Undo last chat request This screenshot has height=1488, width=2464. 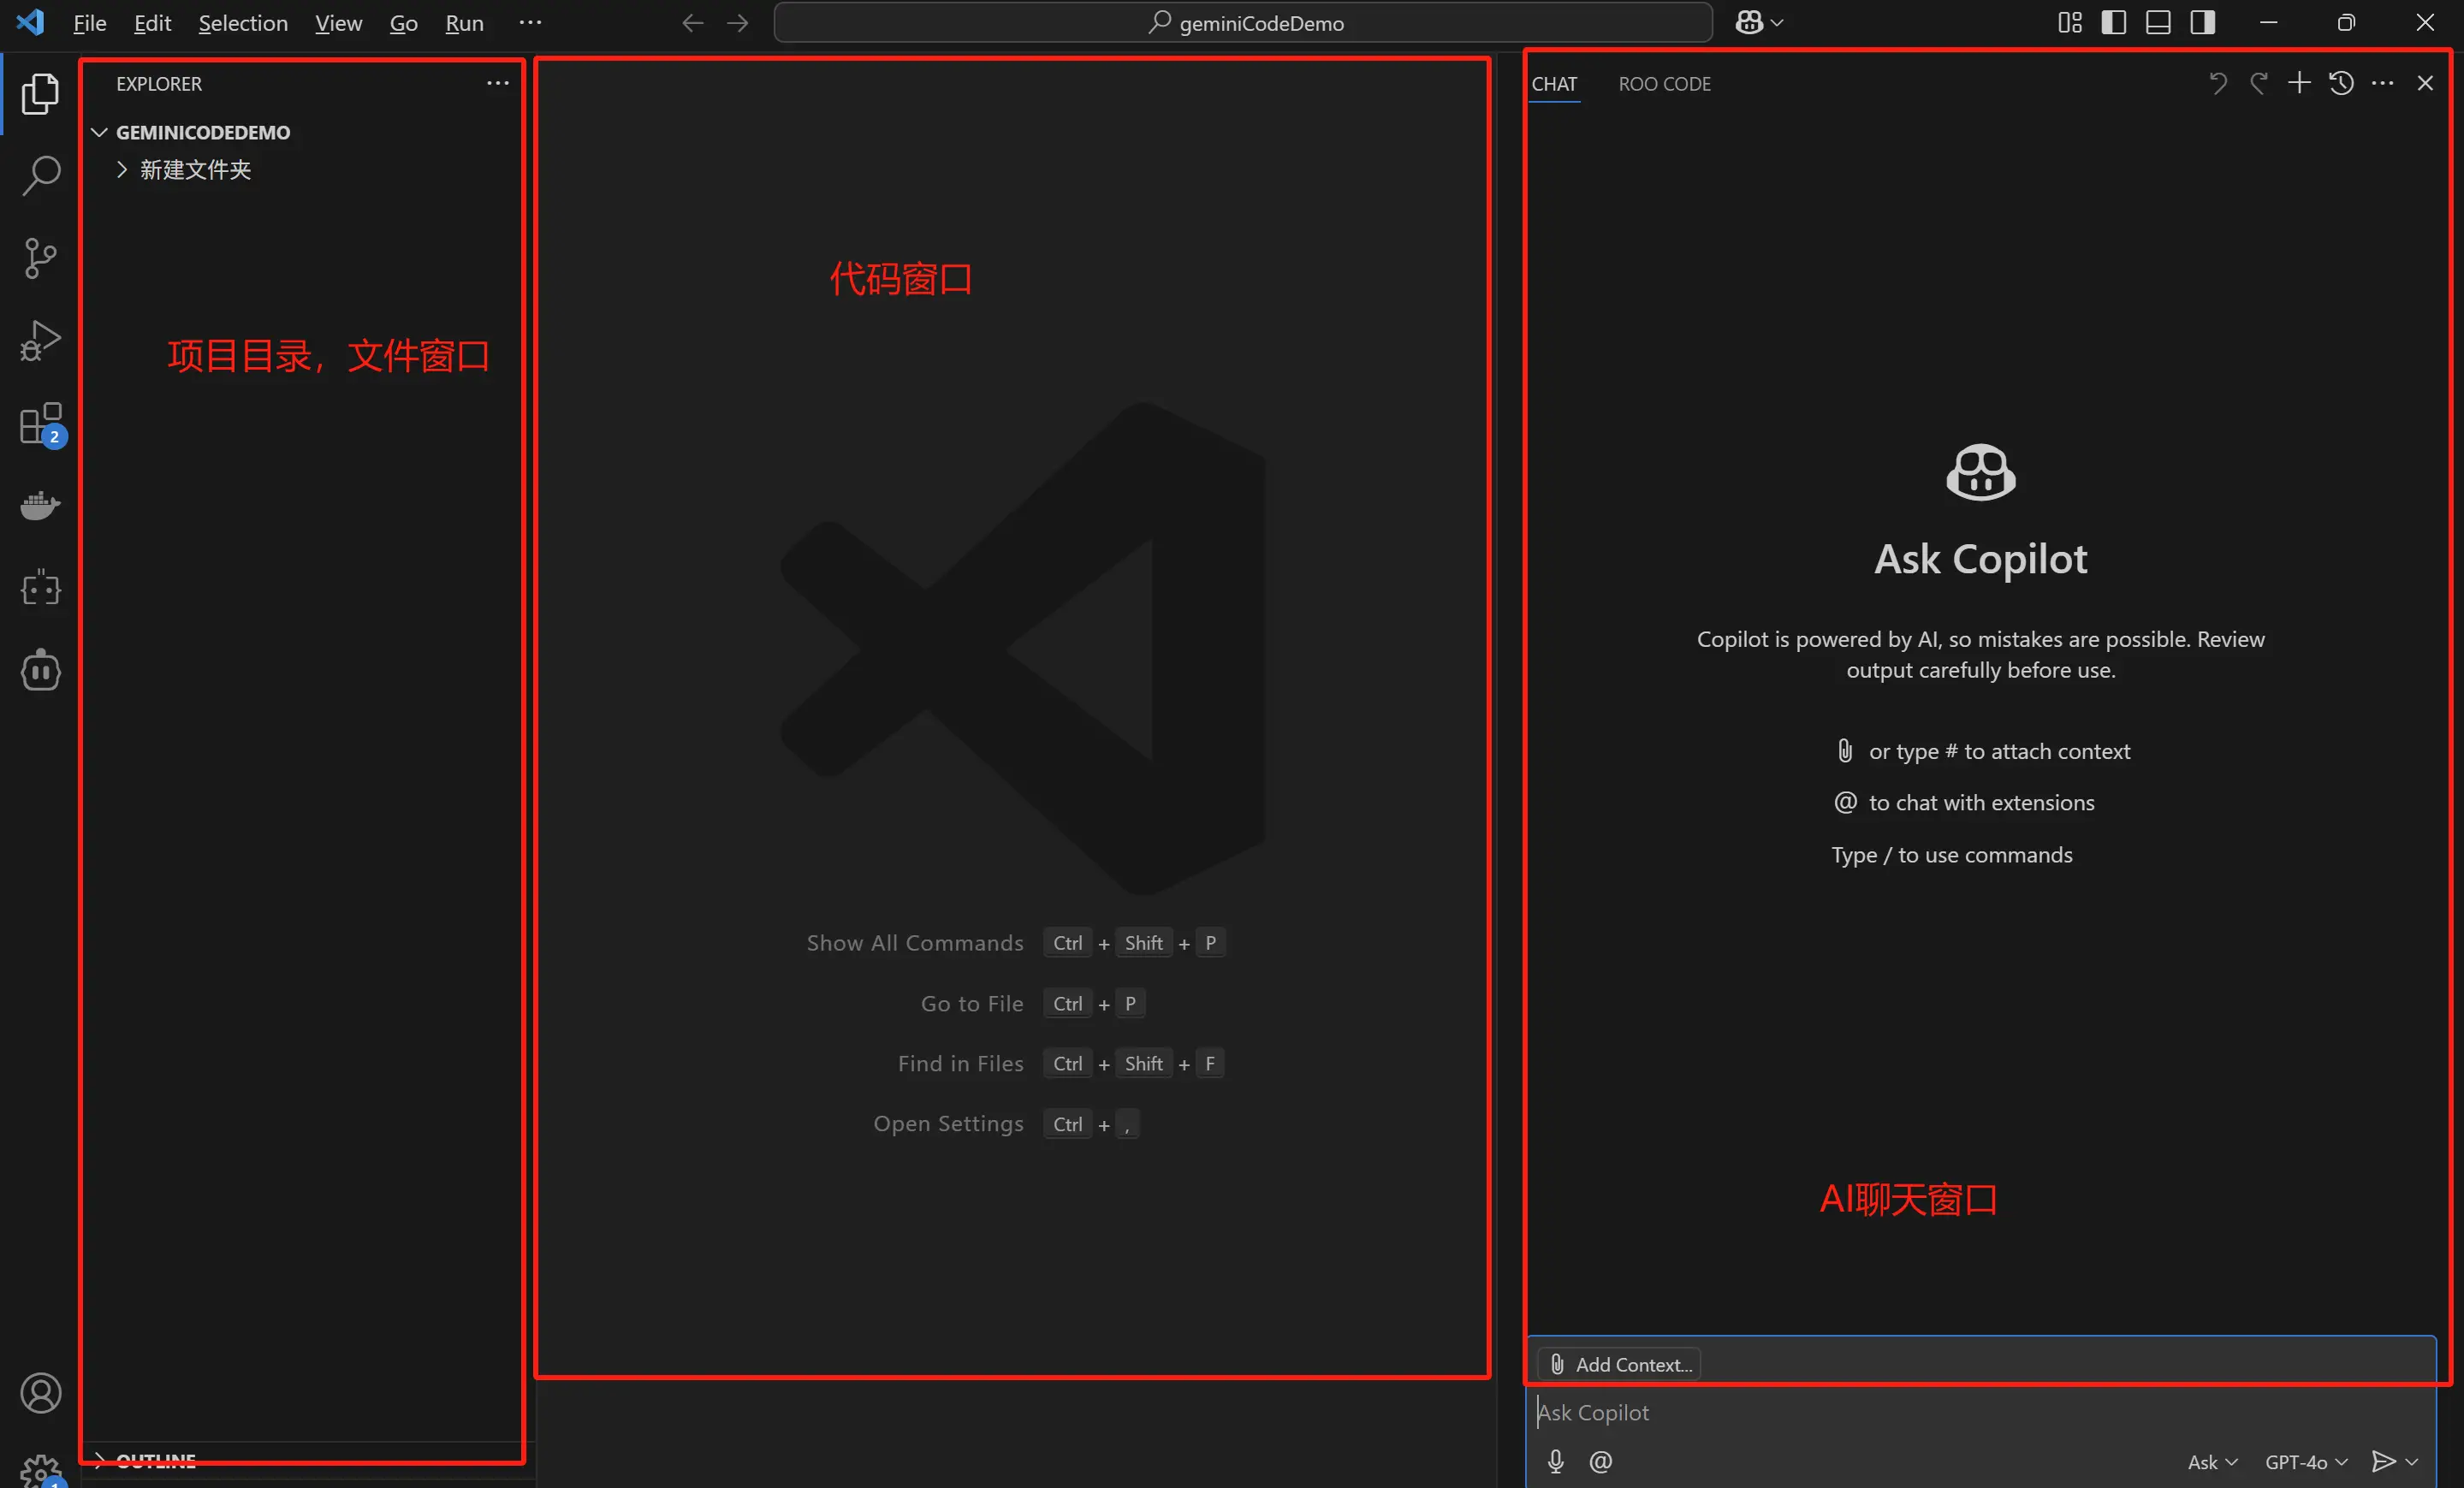(2217, 83)
